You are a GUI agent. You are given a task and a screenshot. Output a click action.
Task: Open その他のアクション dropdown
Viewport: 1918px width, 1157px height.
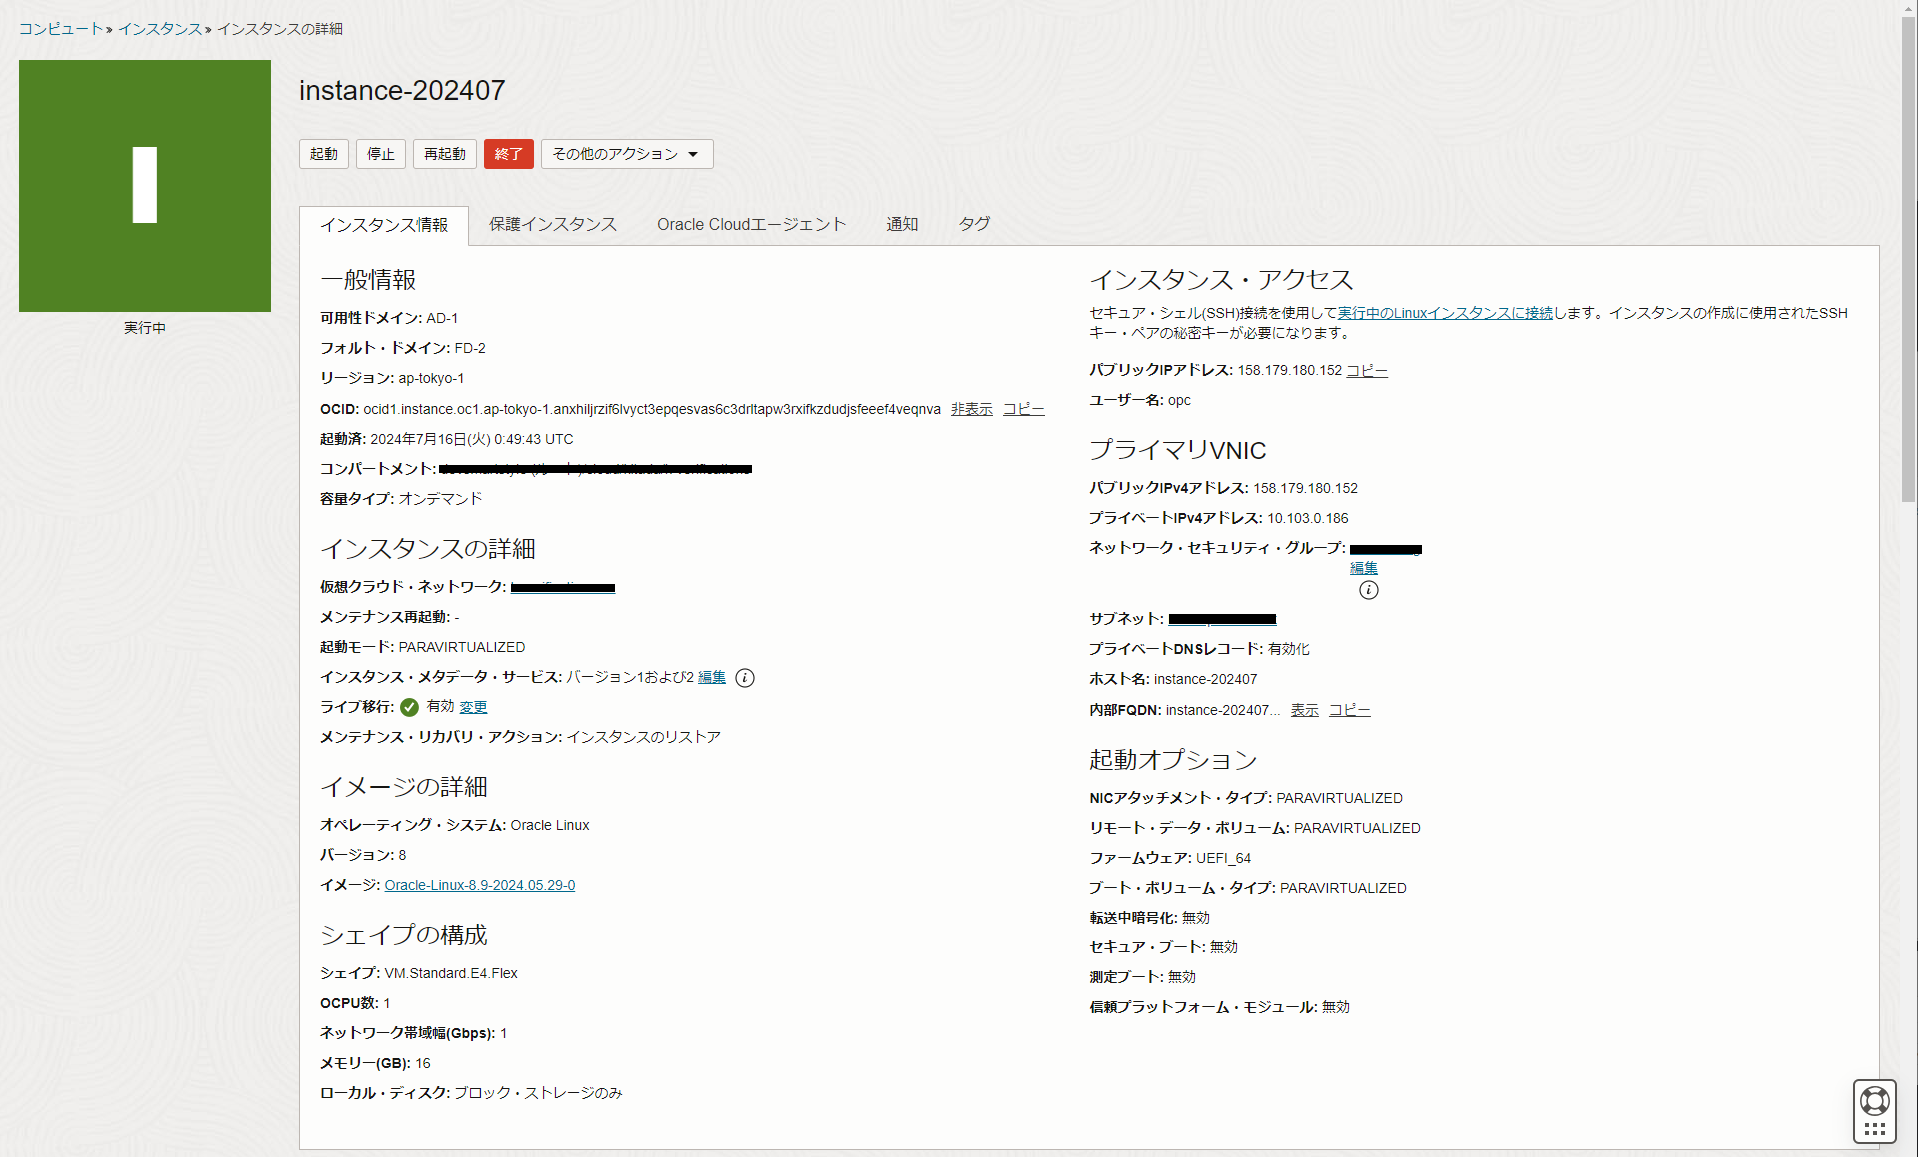click(627, 154)
